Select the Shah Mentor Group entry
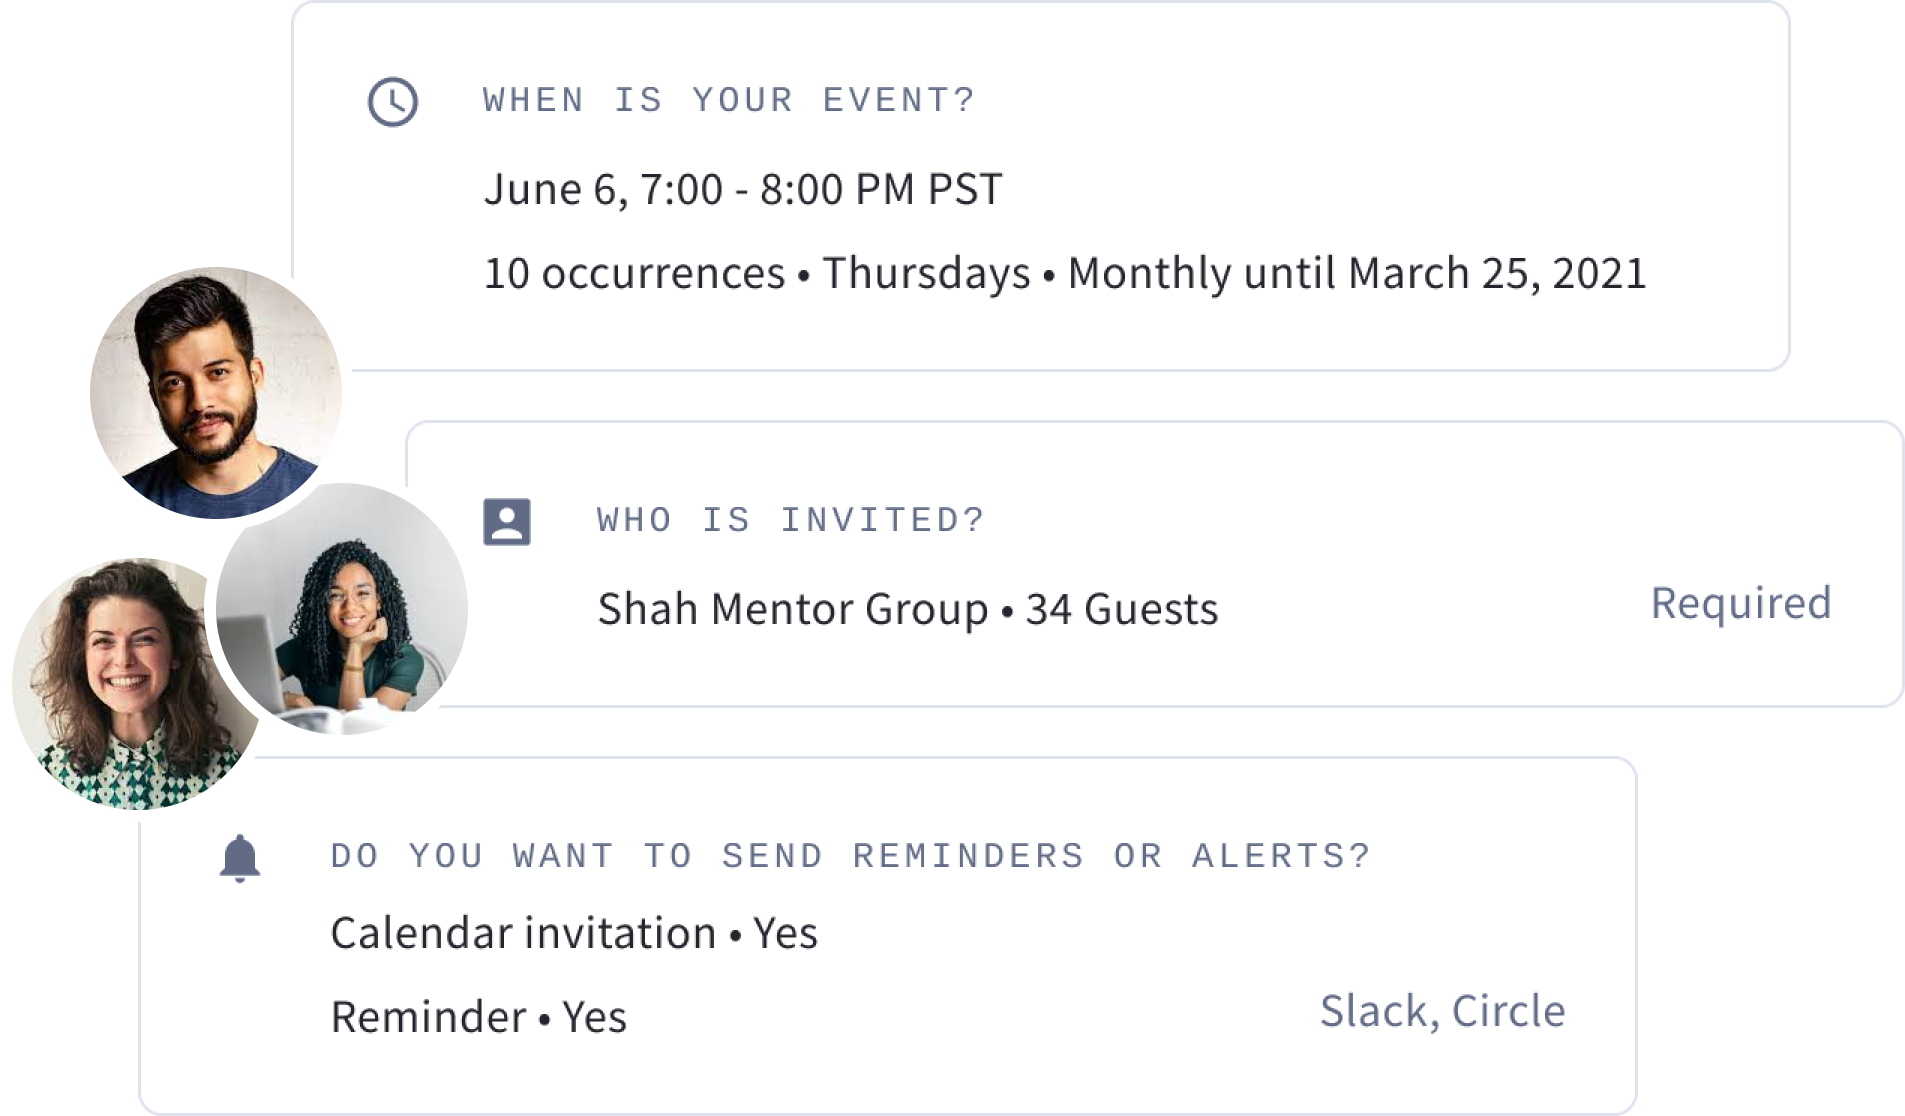The width and height of the screenshot is (1905, 1116). (792, 608)
